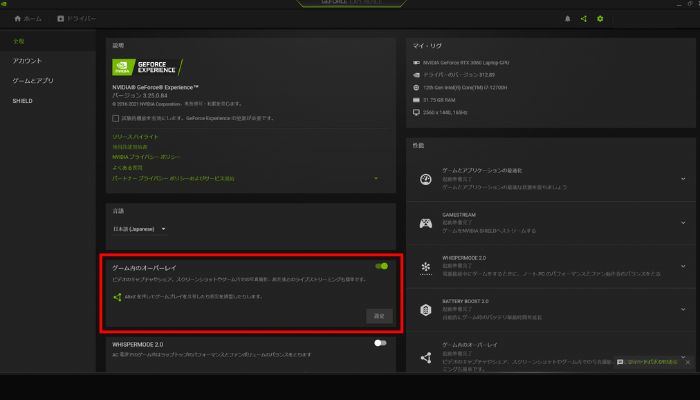The width and height of the screenshot is (700, 400).
Task: Select SHIELD in the sidebar
Action: click(x=22, y=101)
